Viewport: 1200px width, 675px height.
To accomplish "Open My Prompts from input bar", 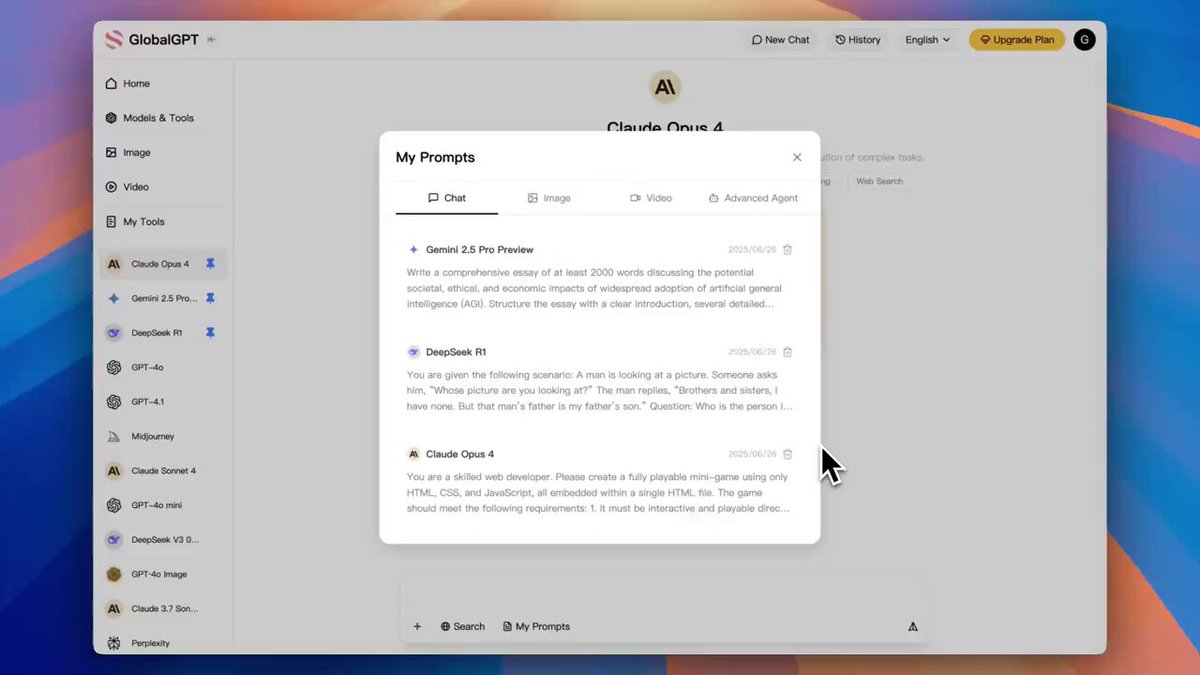I will (x=536, y=627).
